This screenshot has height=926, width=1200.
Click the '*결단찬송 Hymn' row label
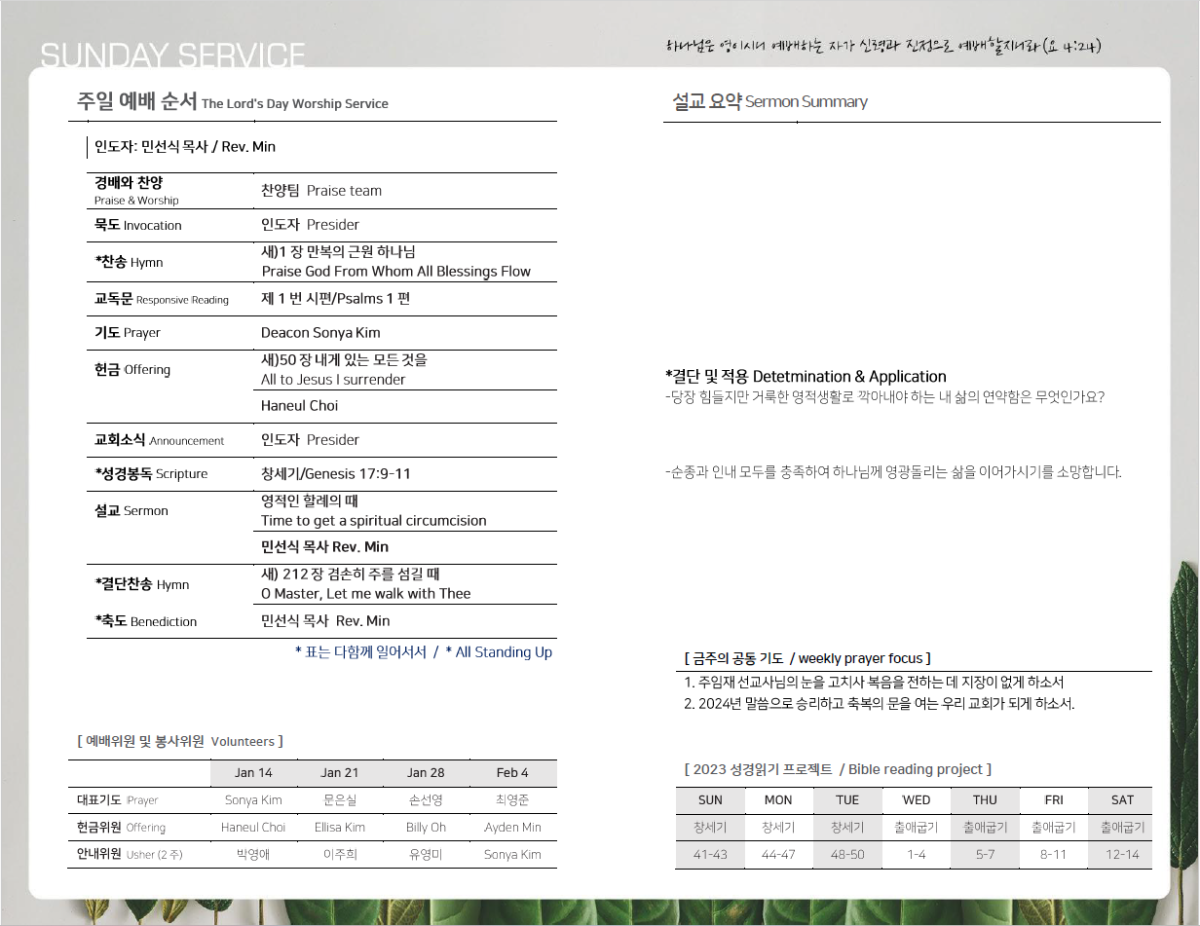pos(141,584)
